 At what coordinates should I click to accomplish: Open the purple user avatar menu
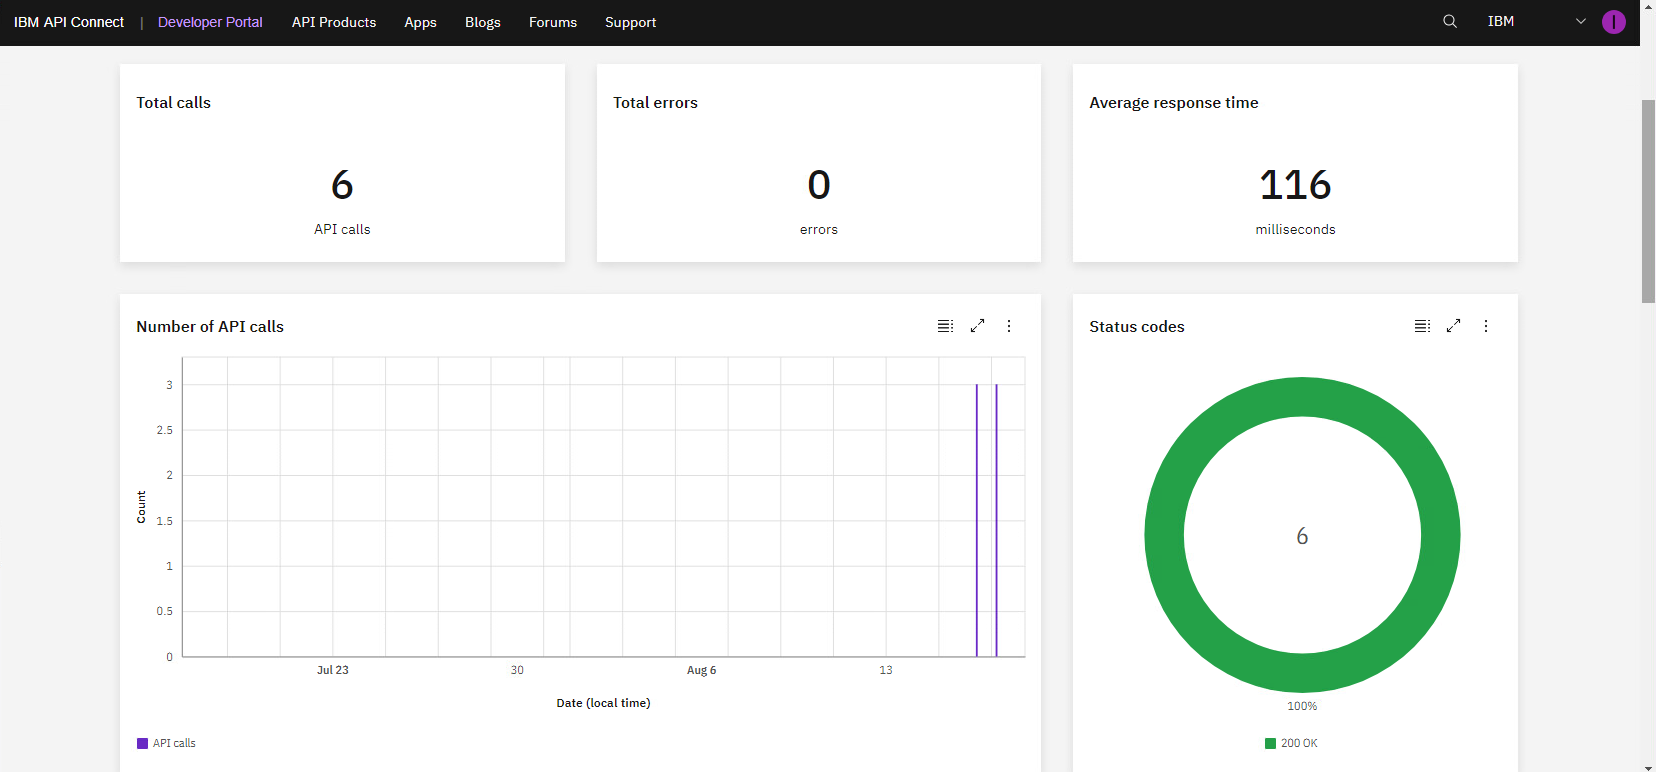1613,22
